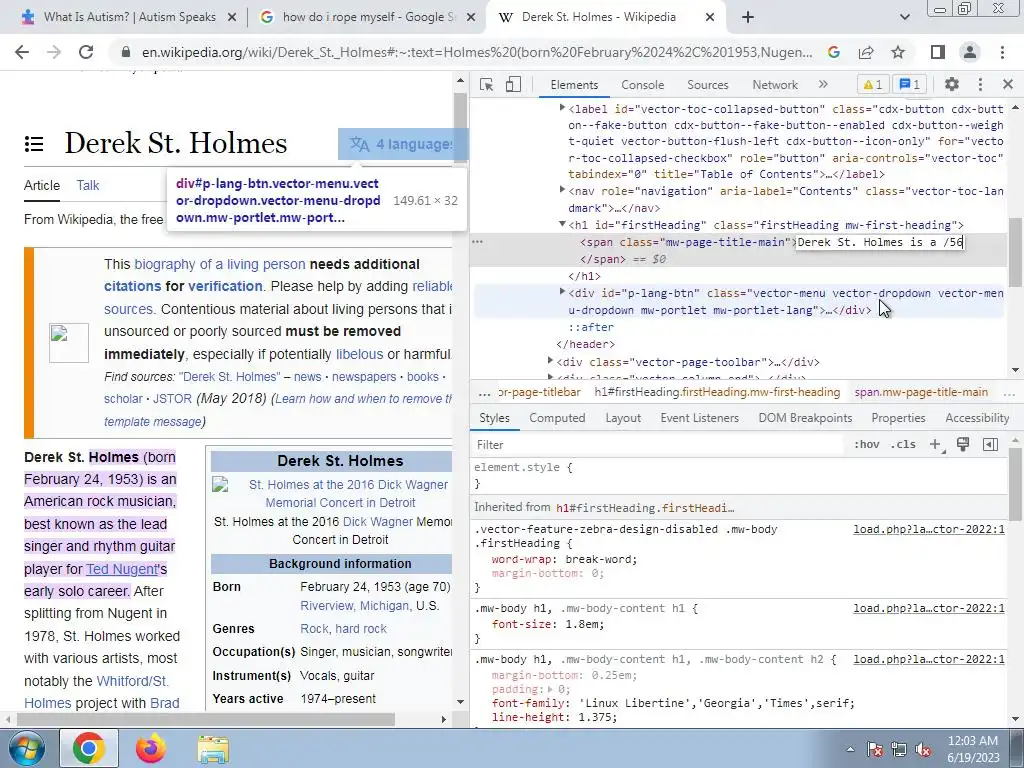
Task: Click the breadcrumb overflow ellipsis on the left
Action: tap(485, 393)
